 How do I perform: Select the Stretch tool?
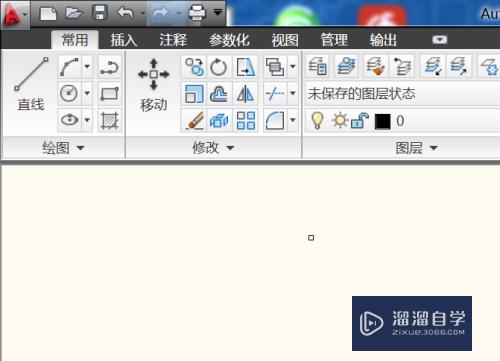click(x=246, y=67)
